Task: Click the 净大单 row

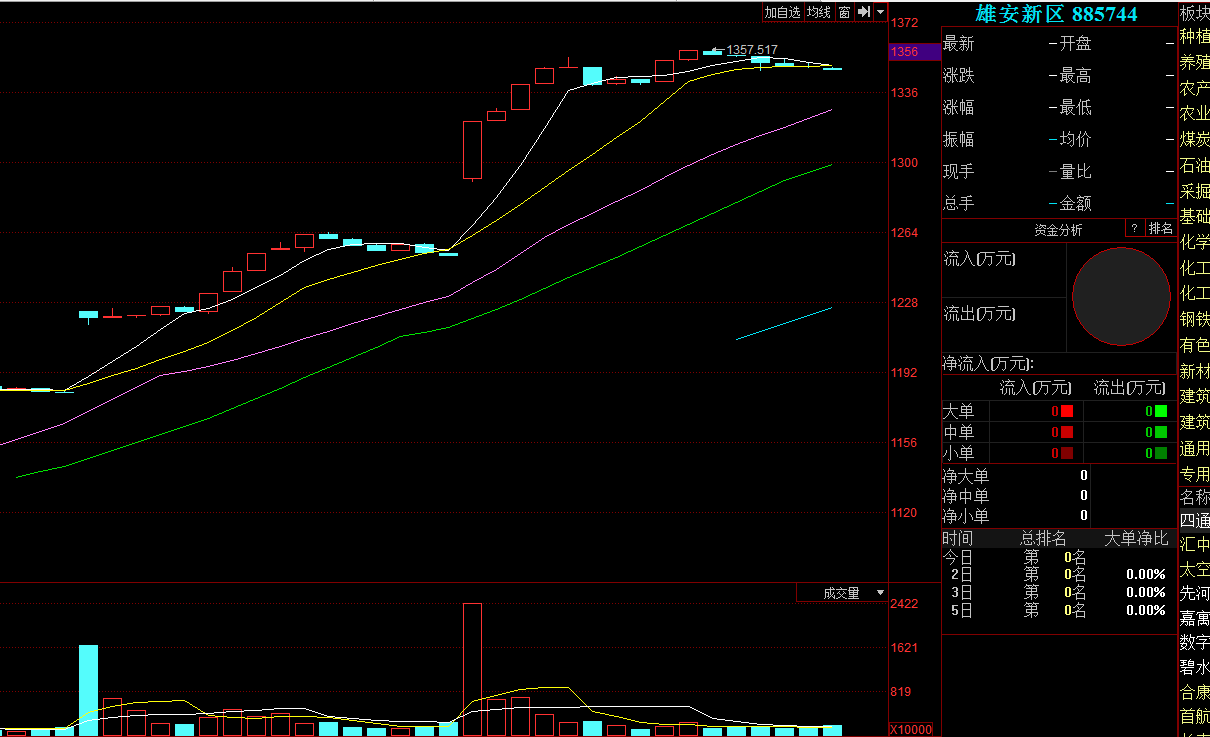Action: (x=1015, y=476)
